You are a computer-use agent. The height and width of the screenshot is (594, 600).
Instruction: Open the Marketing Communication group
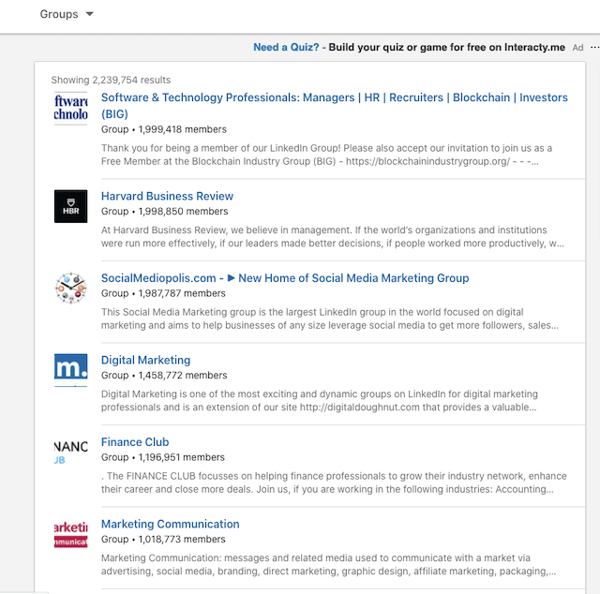[x=170, y=524]
